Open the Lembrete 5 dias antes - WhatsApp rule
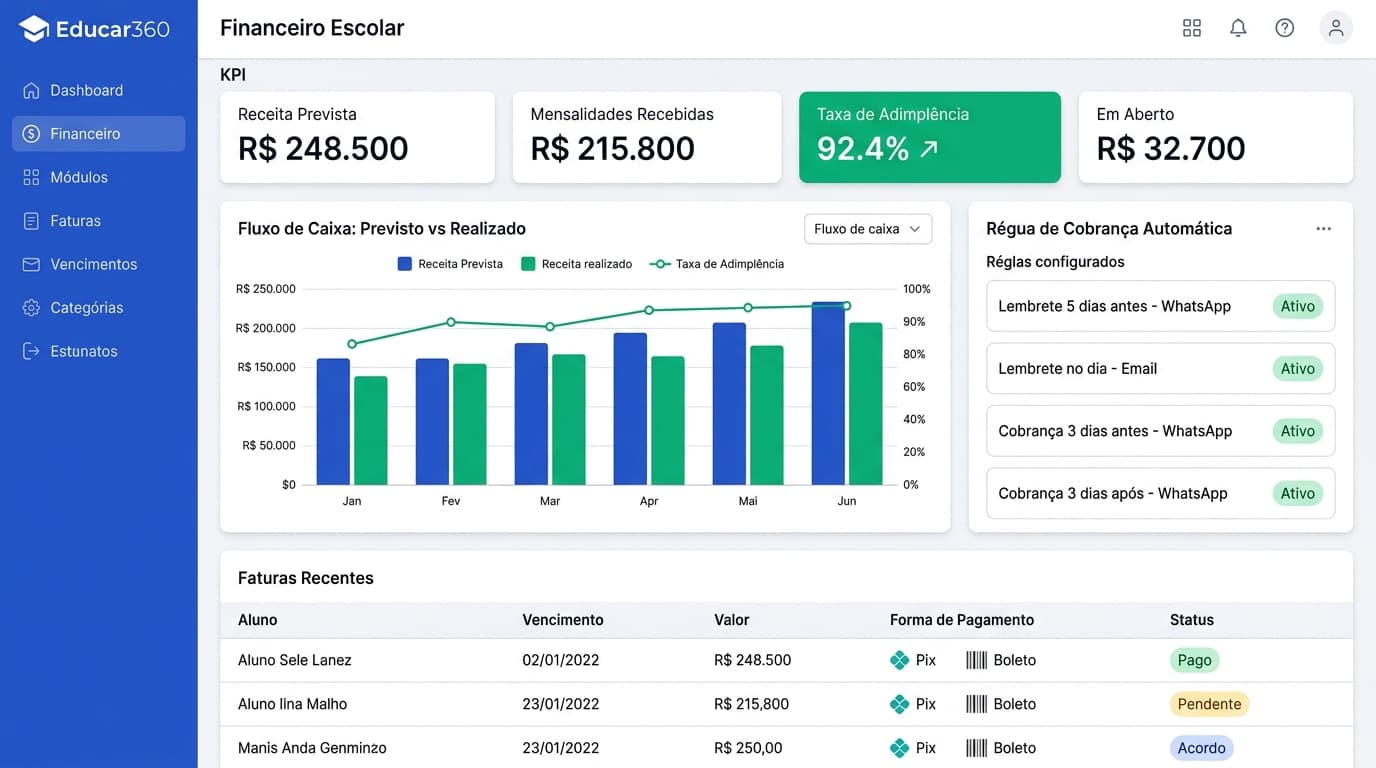This screenshot has height=768, width=1376. (1160, 306)
